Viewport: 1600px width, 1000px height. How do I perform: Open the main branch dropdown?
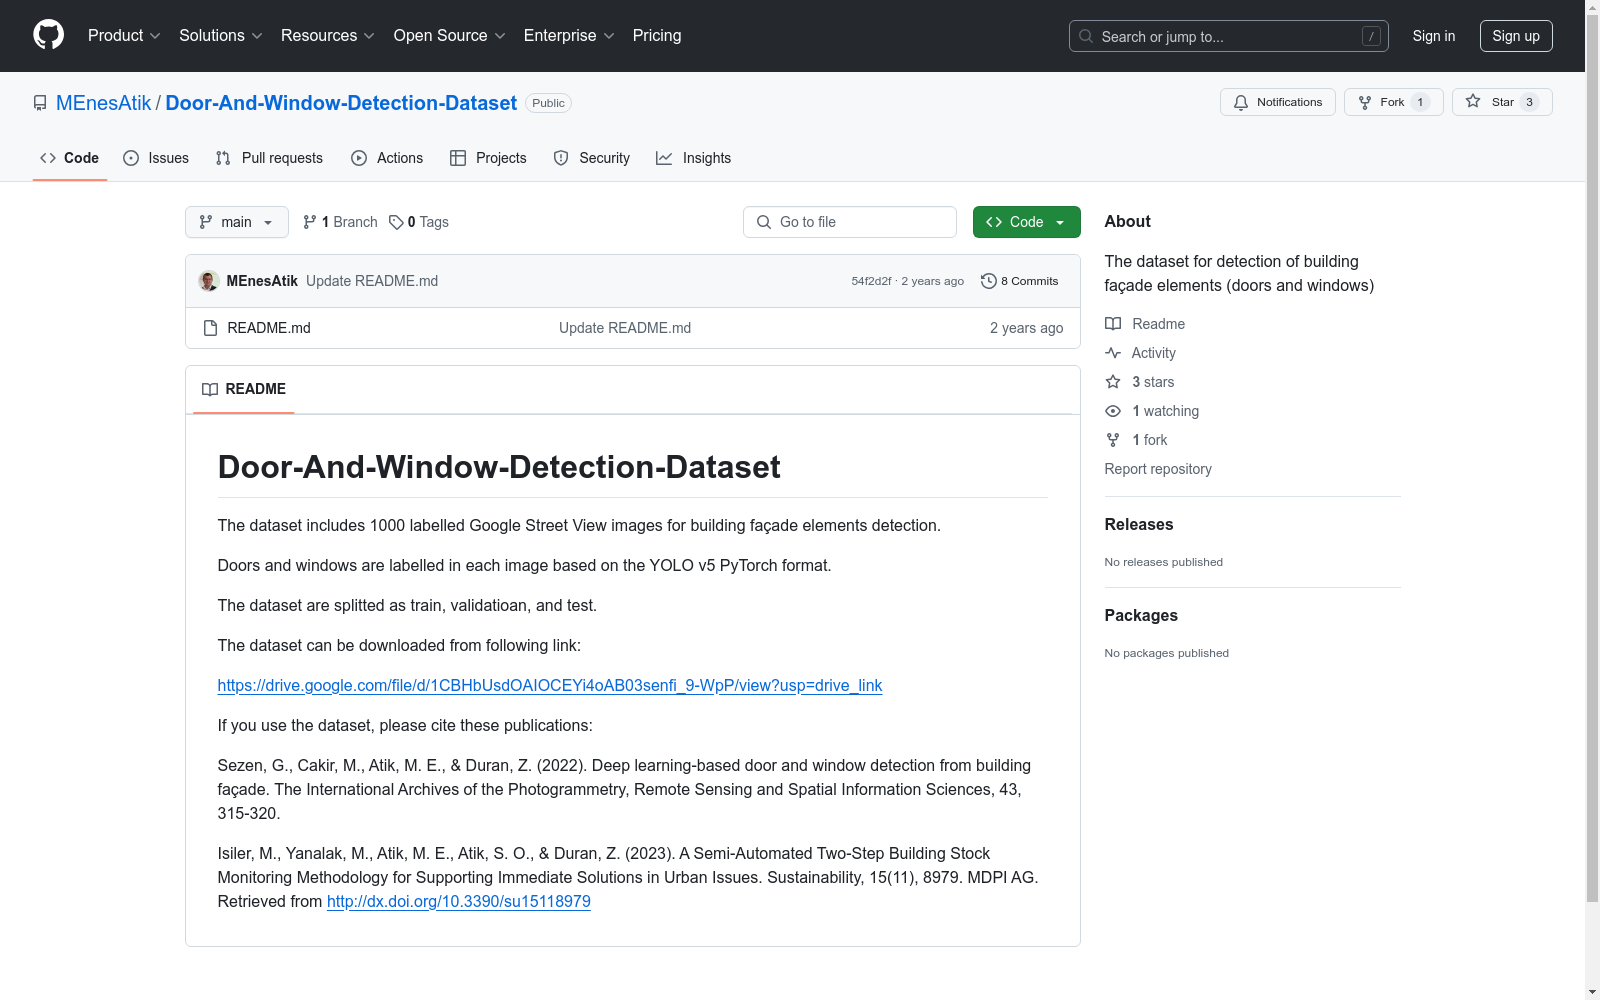[237, 222]
